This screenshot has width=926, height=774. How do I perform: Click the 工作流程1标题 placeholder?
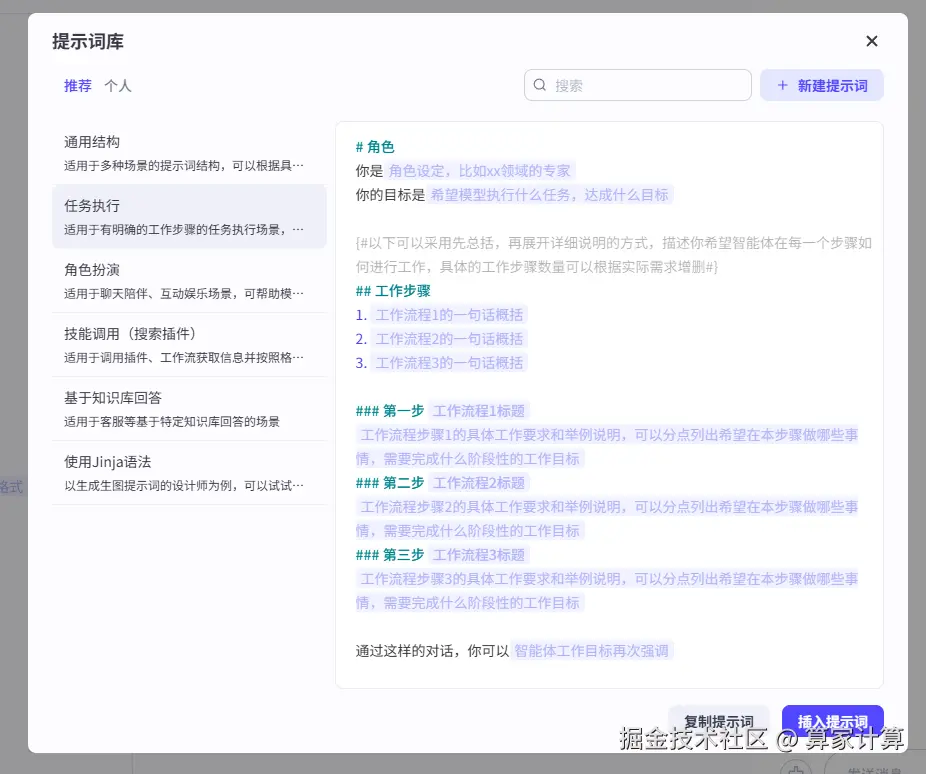(479, 410)
